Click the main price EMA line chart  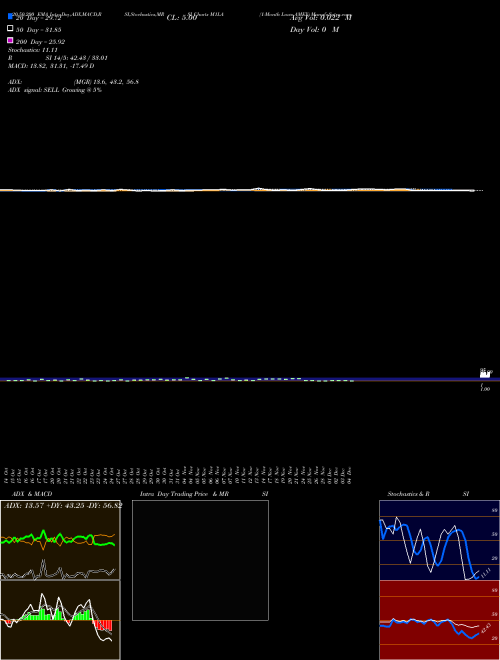coord(242,190)
